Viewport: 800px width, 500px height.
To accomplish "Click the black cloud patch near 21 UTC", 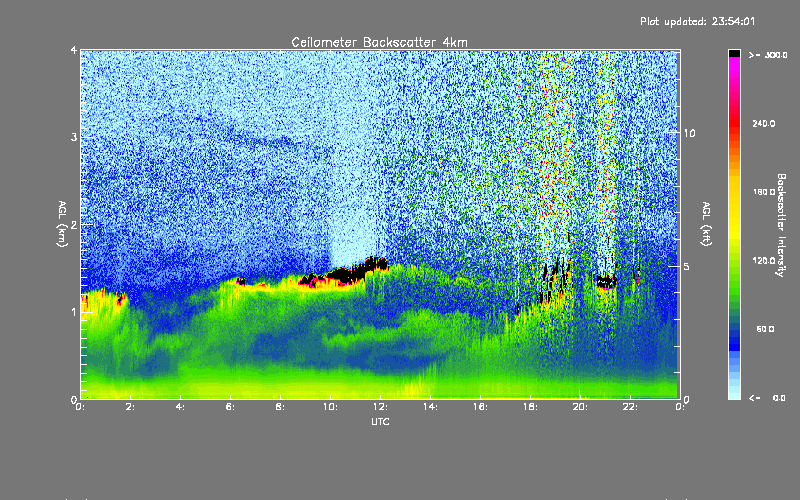I will pos(606,281).
